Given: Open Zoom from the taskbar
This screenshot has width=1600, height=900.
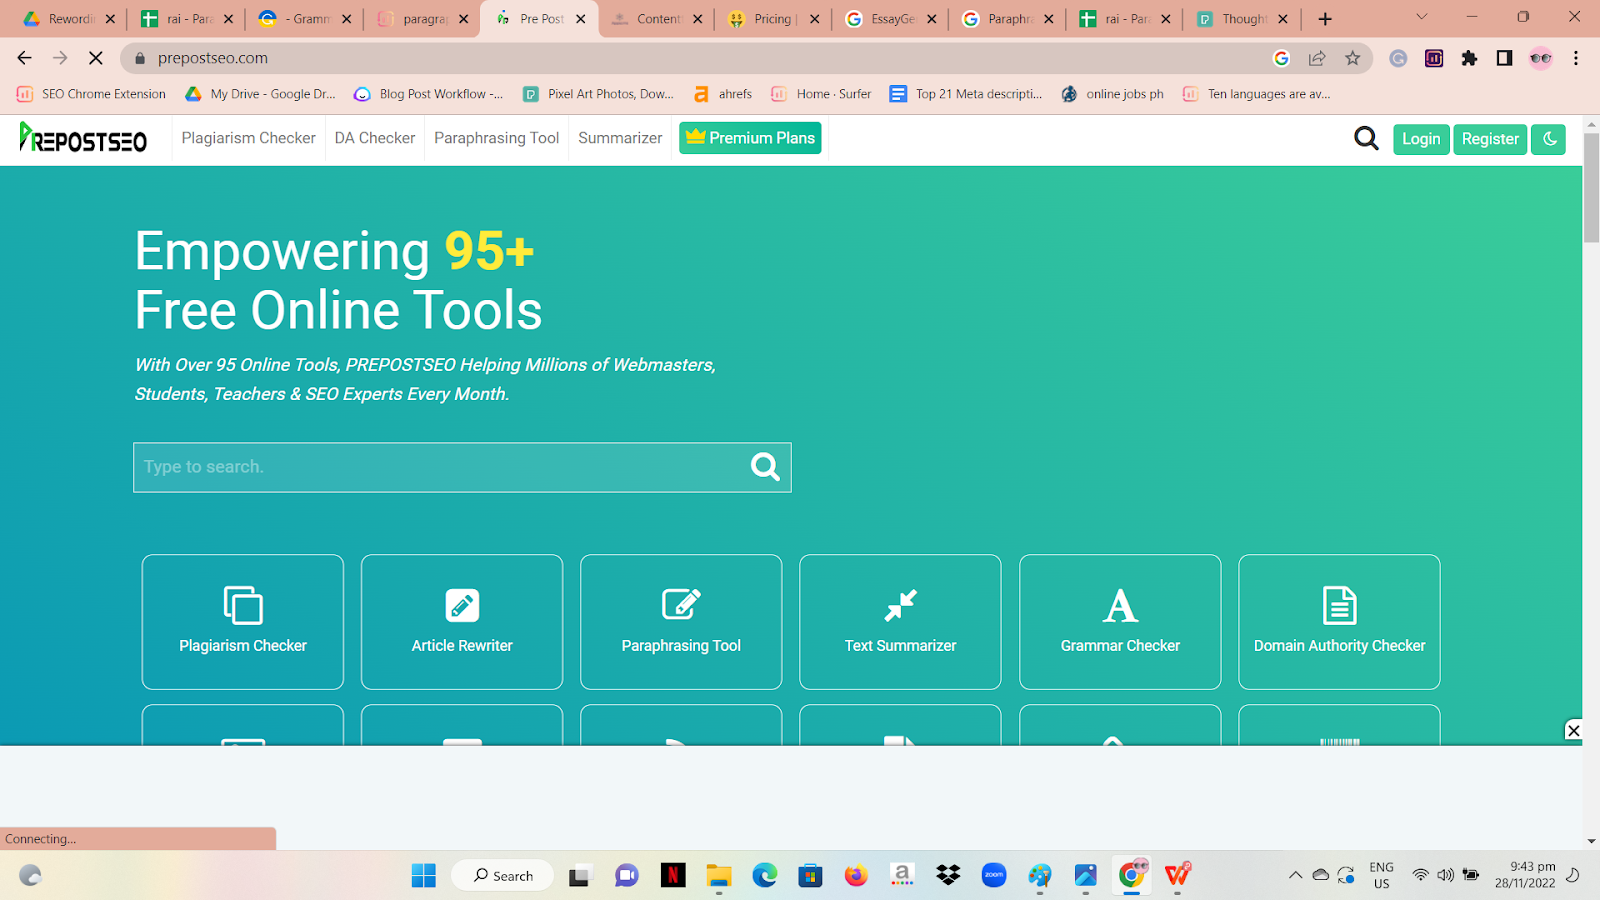Looking at the screenshot, I should point(994,876).
